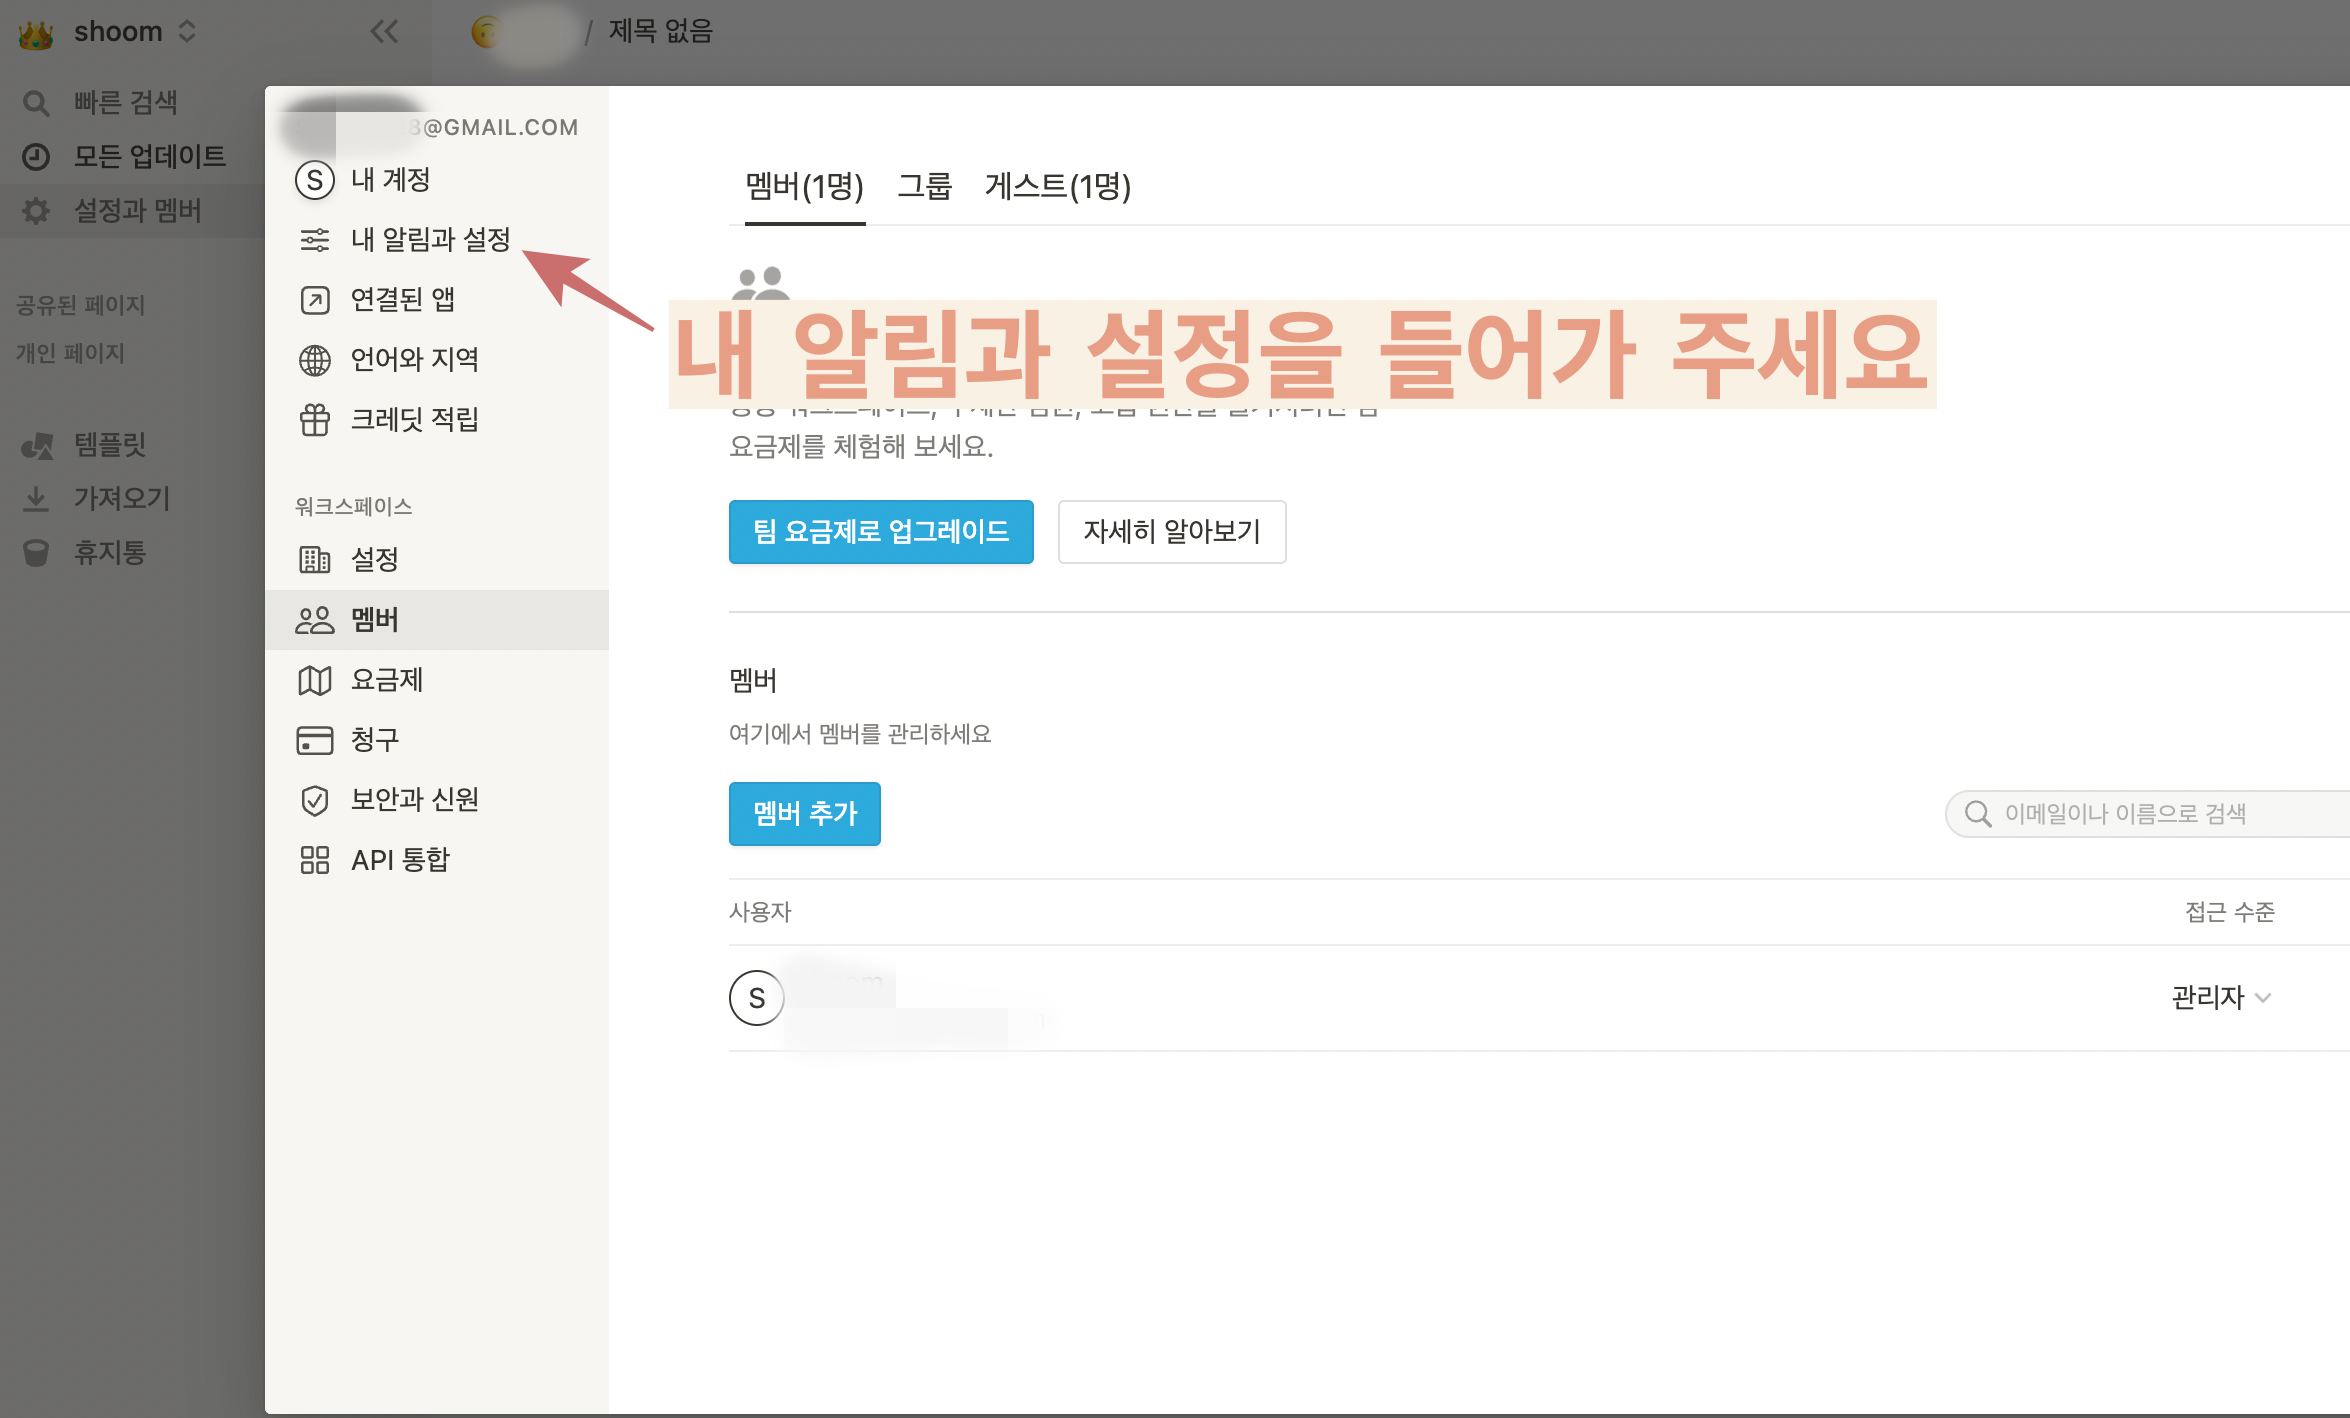This screenshot has height=1418, width=2350.
Task: Click the S avatar in the member row
Action: coord(756,998)
